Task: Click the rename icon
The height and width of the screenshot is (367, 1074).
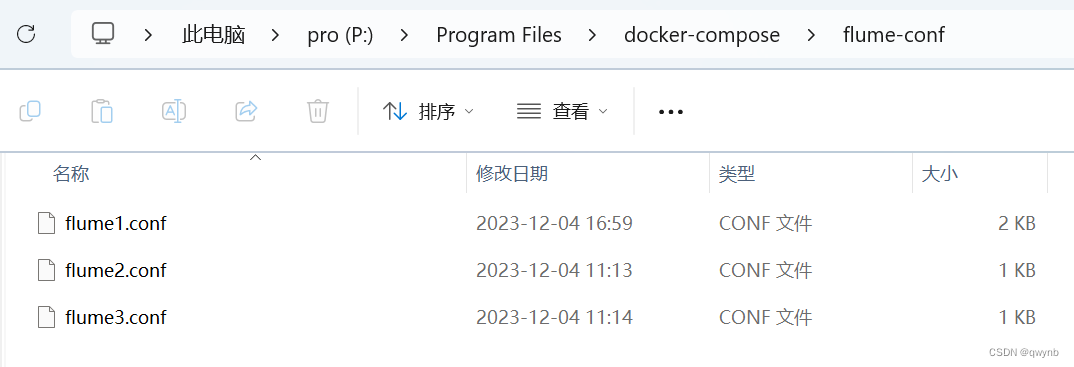Action: pyautogui.click(x=174, y=111)
